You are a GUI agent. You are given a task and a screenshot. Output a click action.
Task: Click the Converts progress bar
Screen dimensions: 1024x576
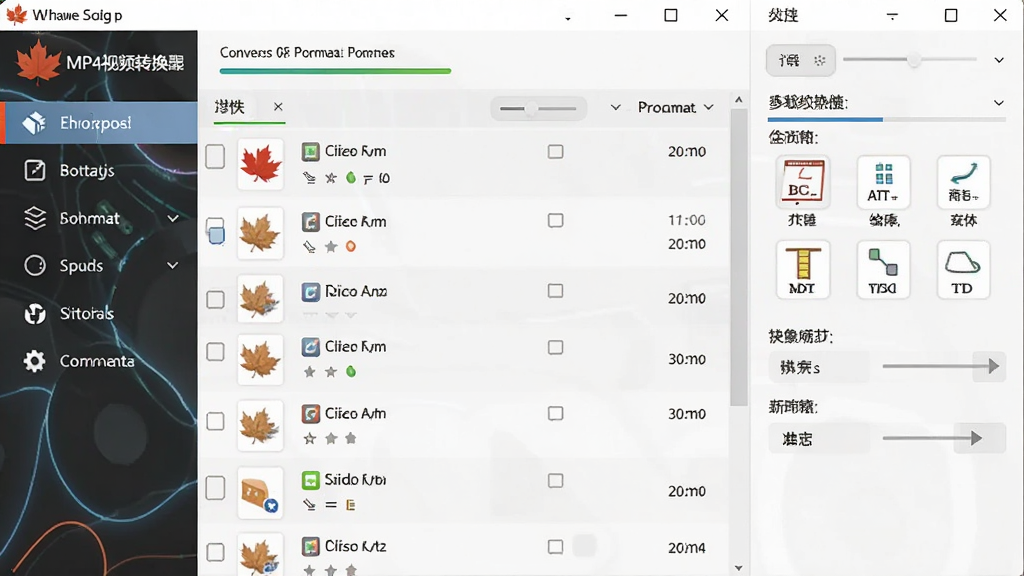(336, 71)
